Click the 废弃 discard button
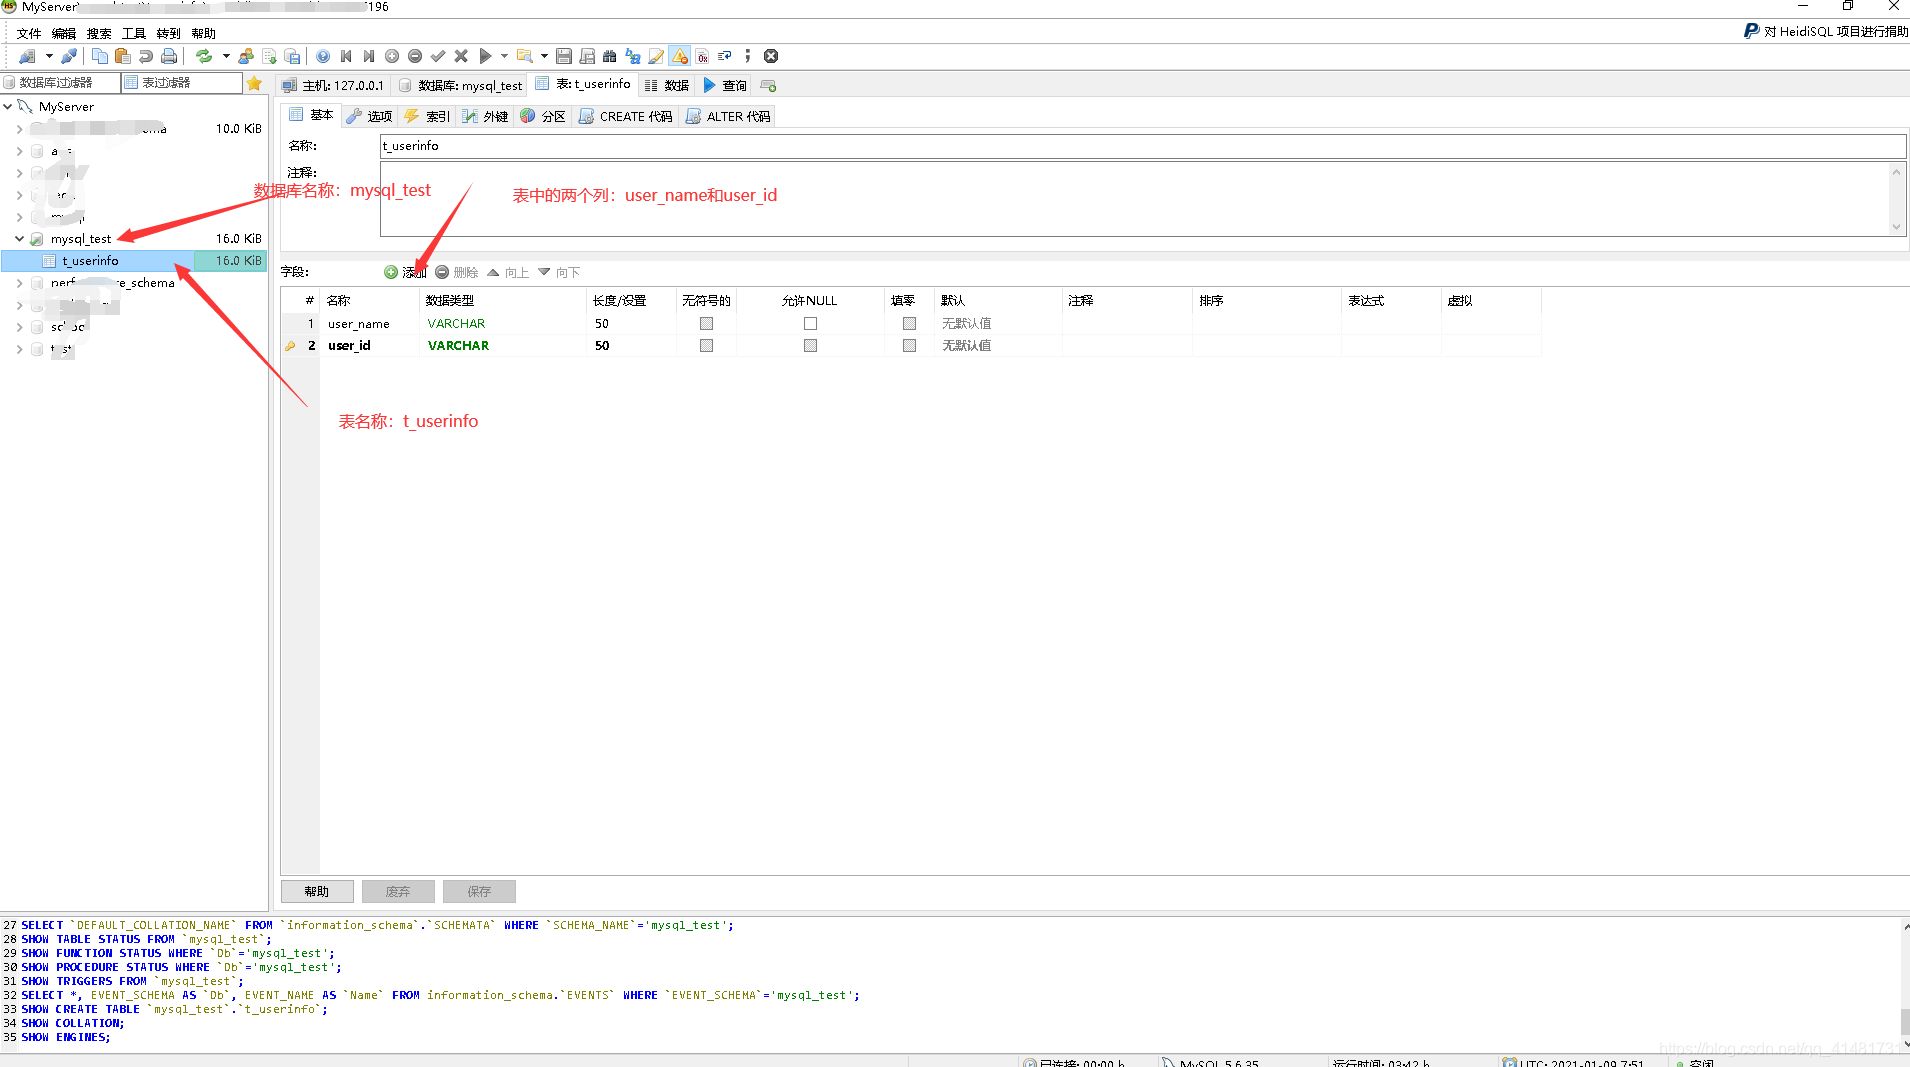 (x=398, y=891)
